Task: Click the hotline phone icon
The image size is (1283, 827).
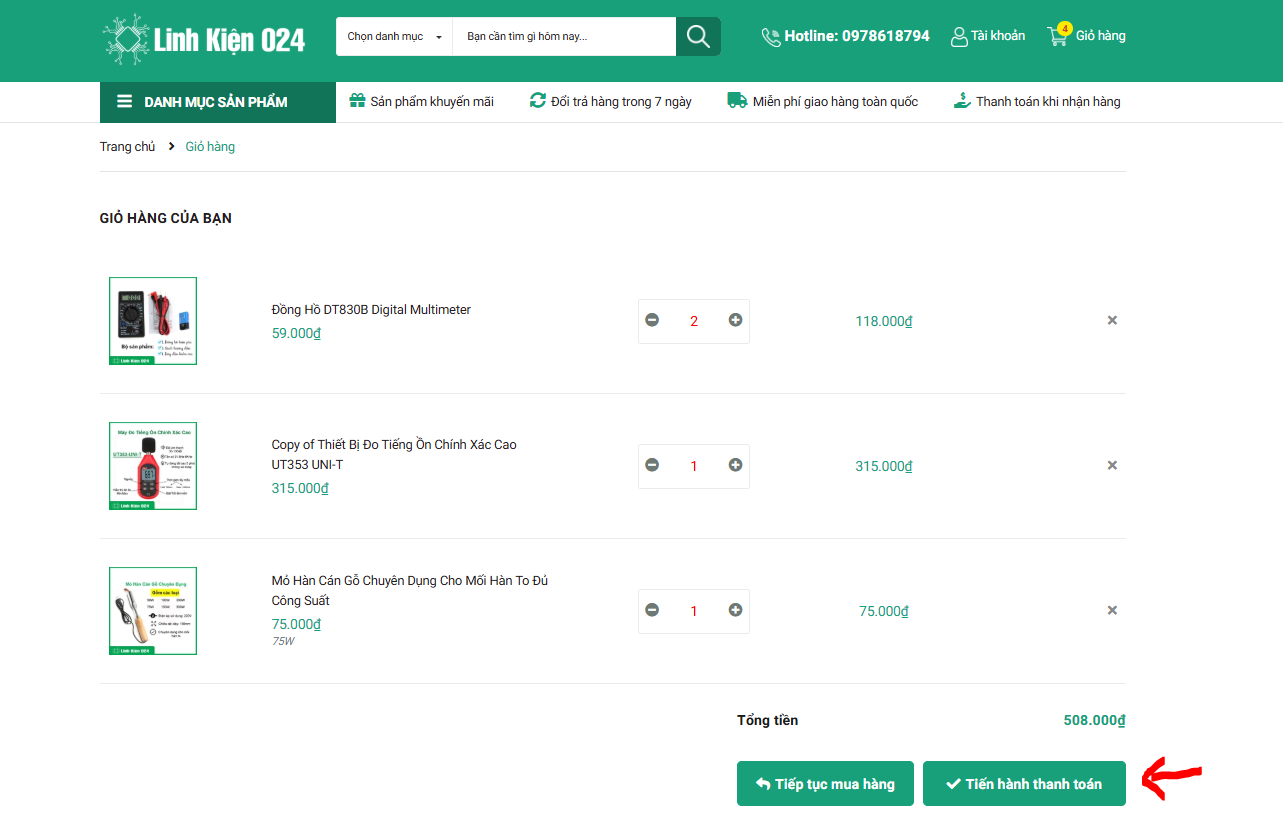Action: pyautogui.click(x=771, y=37)
